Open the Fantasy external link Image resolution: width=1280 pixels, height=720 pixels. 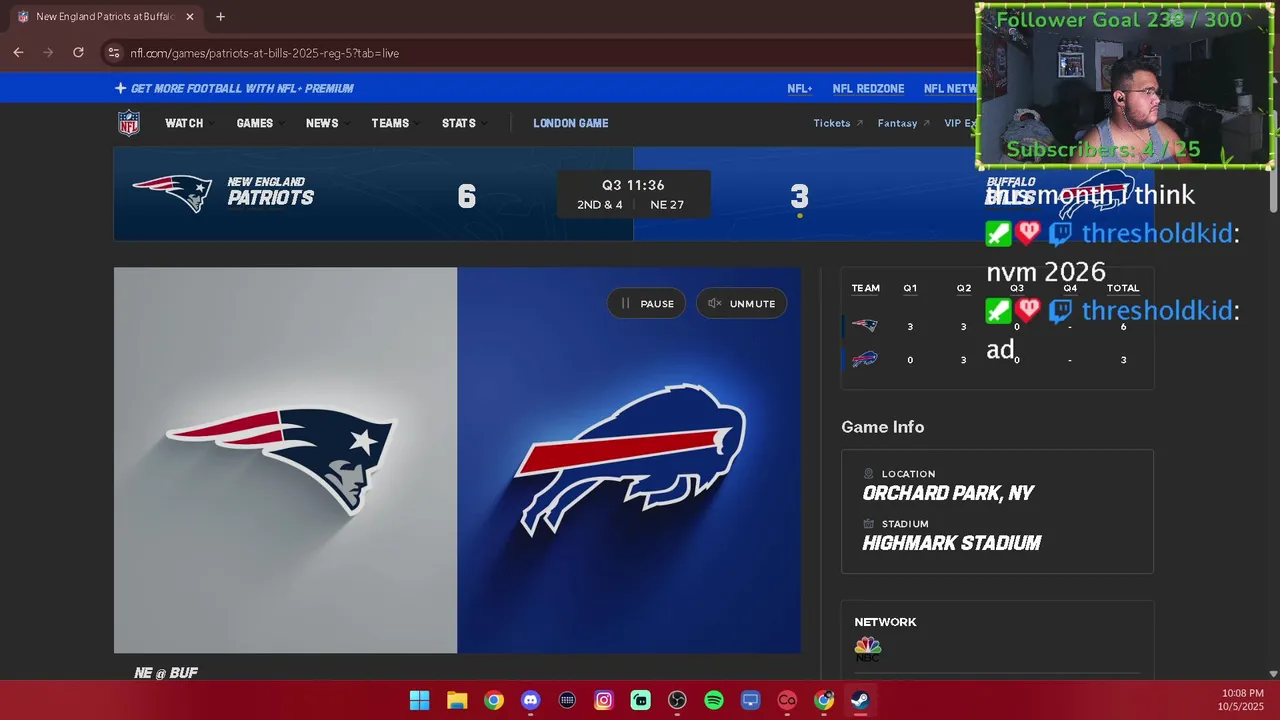tap(904, 123)
